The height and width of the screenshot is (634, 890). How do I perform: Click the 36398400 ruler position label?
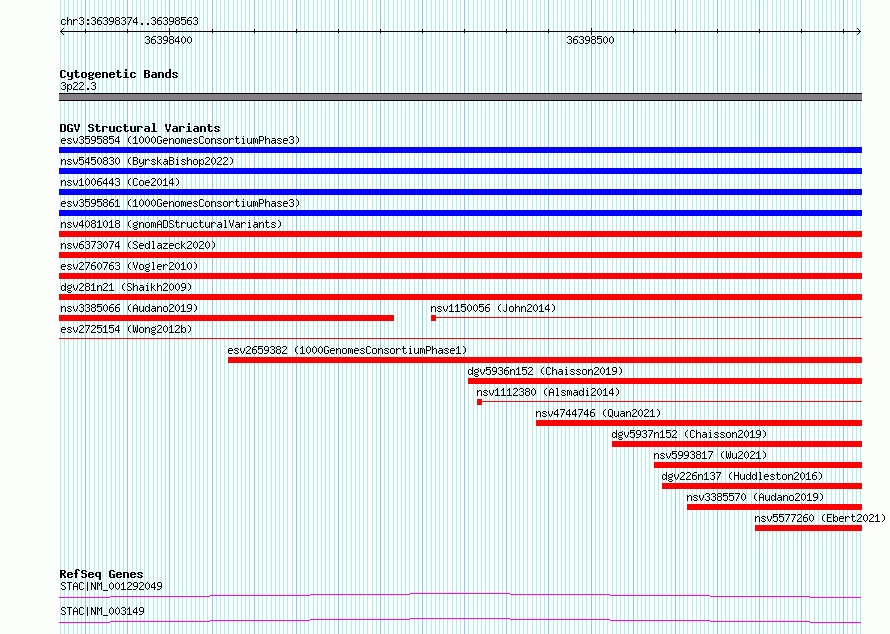click(x=168, y=40)
